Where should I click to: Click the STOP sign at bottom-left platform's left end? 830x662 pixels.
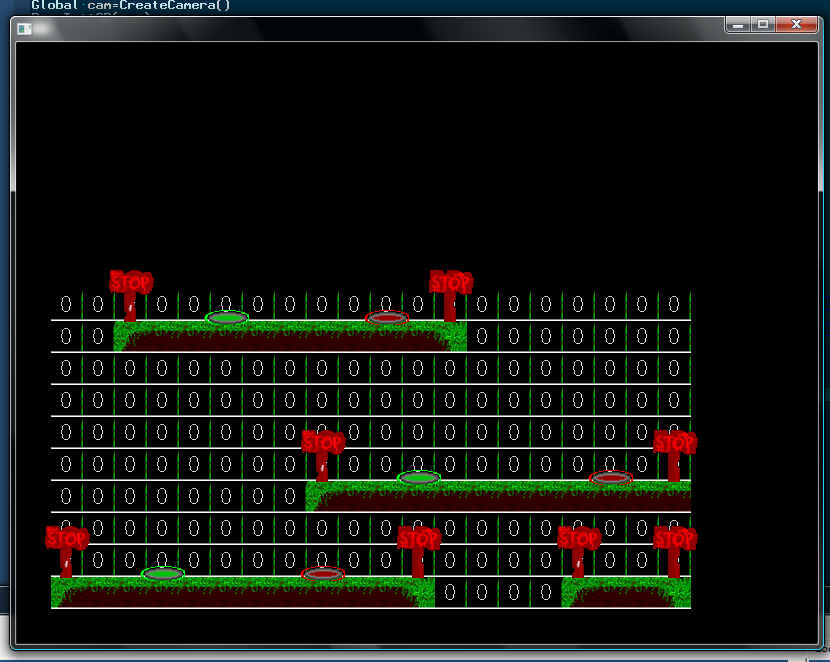(x=66, y=539)
